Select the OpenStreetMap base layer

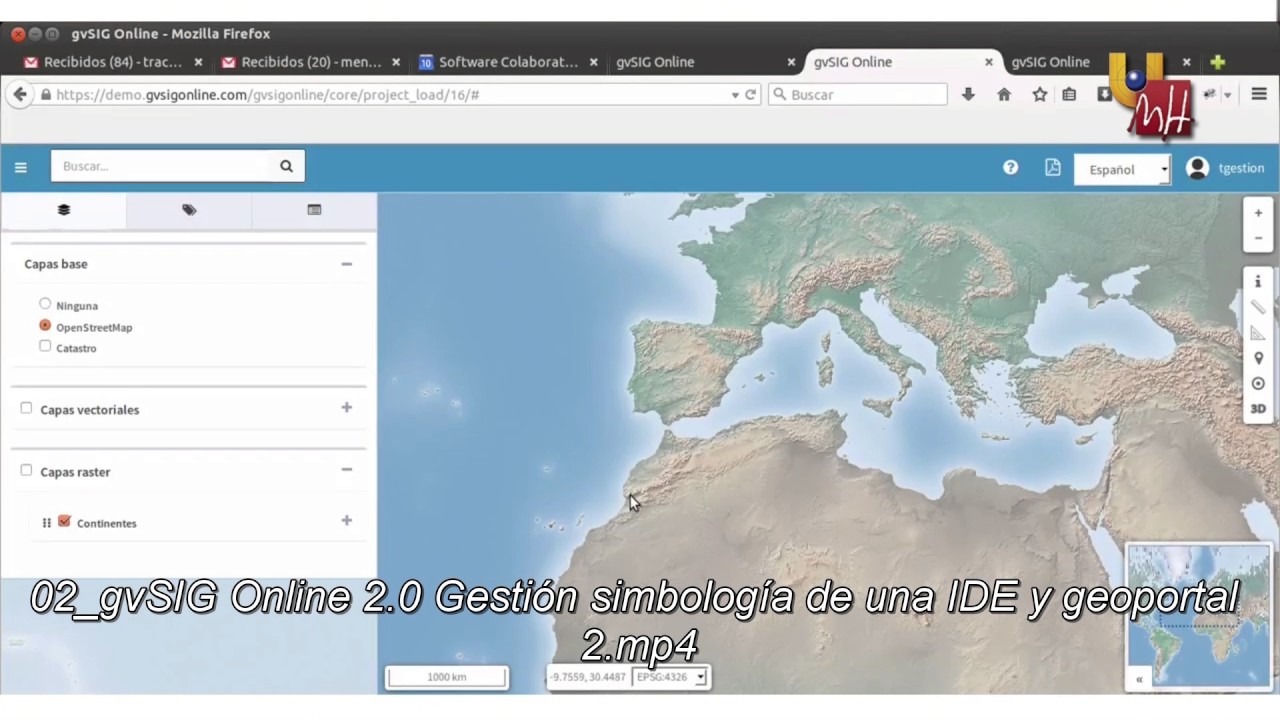[45, 326]
